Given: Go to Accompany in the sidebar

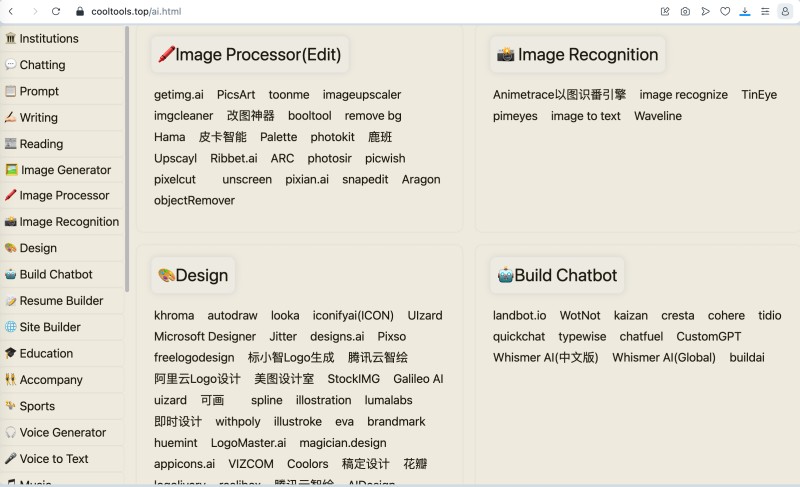Looking at the screenshot, I should (62, 380).
